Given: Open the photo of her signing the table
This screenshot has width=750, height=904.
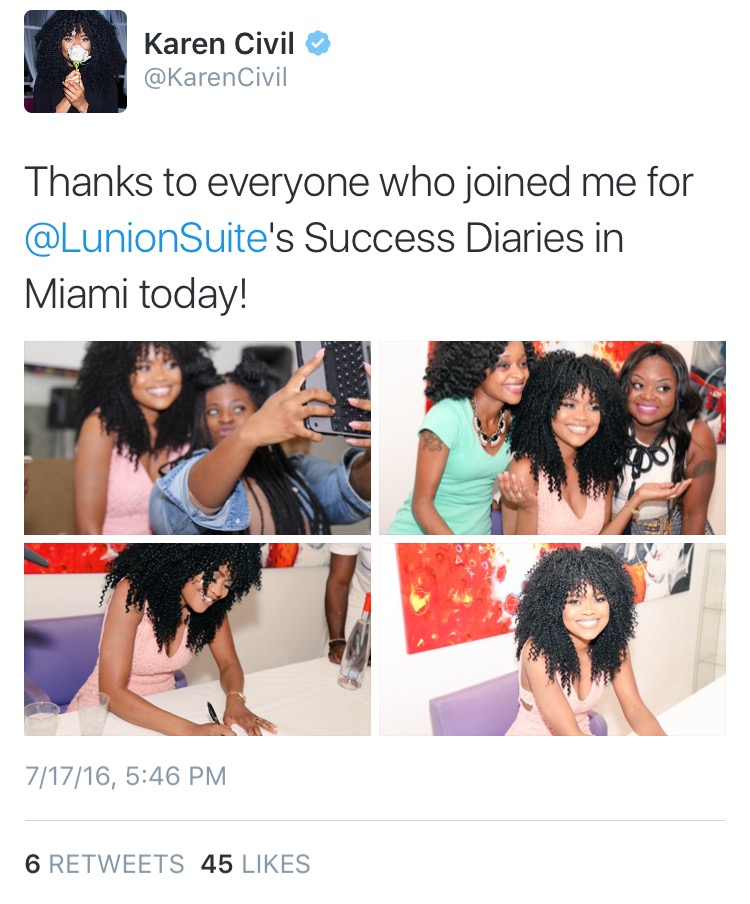Looking at the screenshot, I should 197,639.
